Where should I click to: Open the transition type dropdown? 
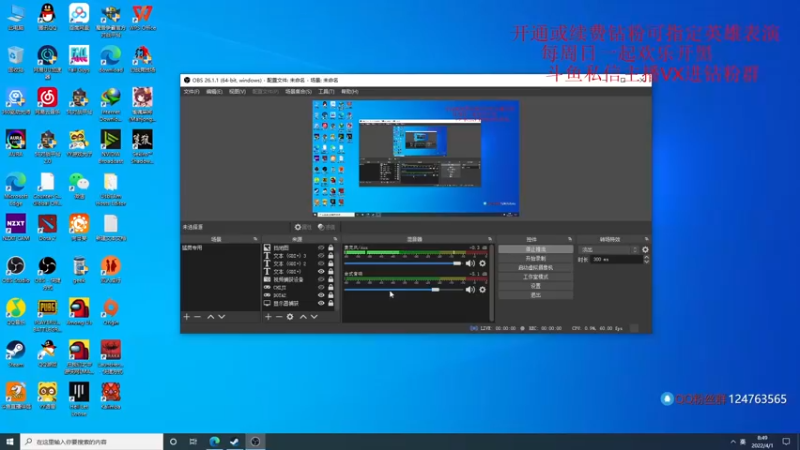point(609,249)
